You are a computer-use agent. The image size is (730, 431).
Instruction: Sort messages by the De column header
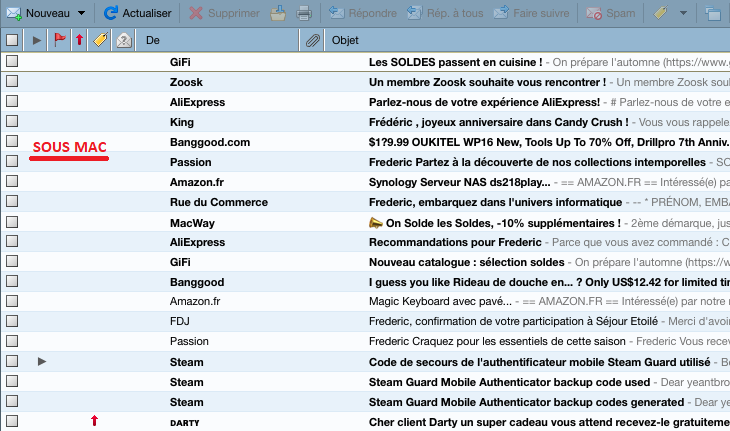tap(220, 40)
